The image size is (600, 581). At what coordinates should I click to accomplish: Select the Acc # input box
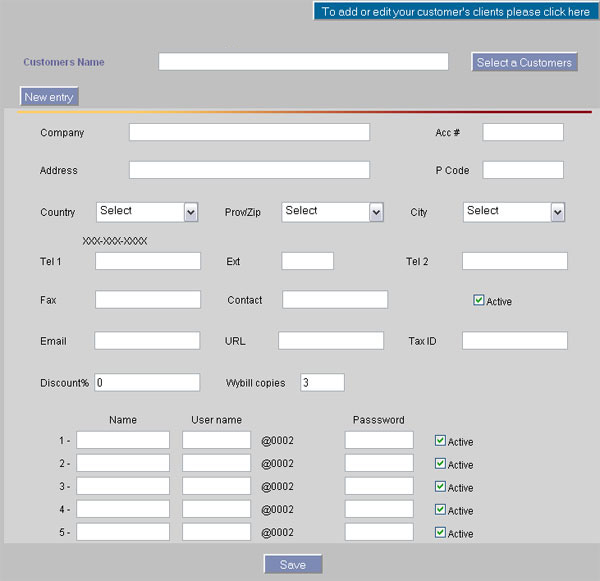523,132
